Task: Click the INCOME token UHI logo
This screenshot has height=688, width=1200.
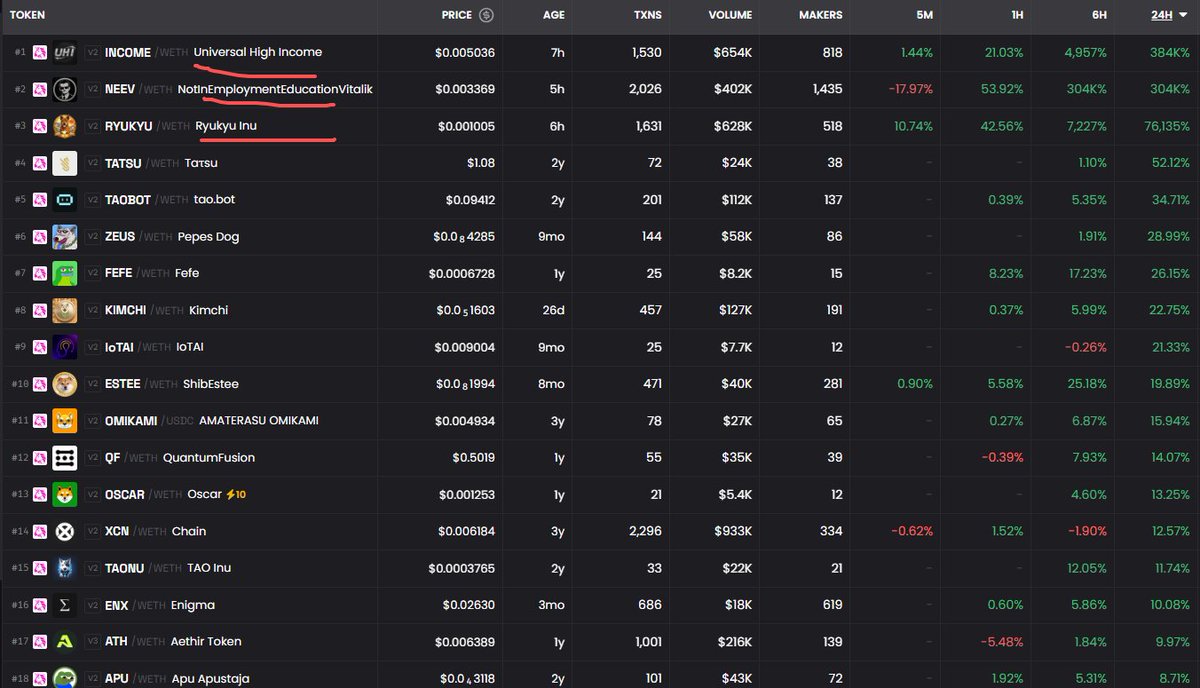Action: coord(65,52)
